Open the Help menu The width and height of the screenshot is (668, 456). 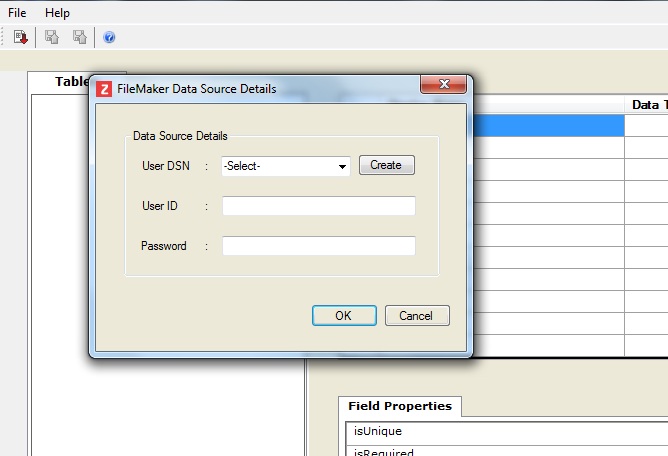click(57, 13)
